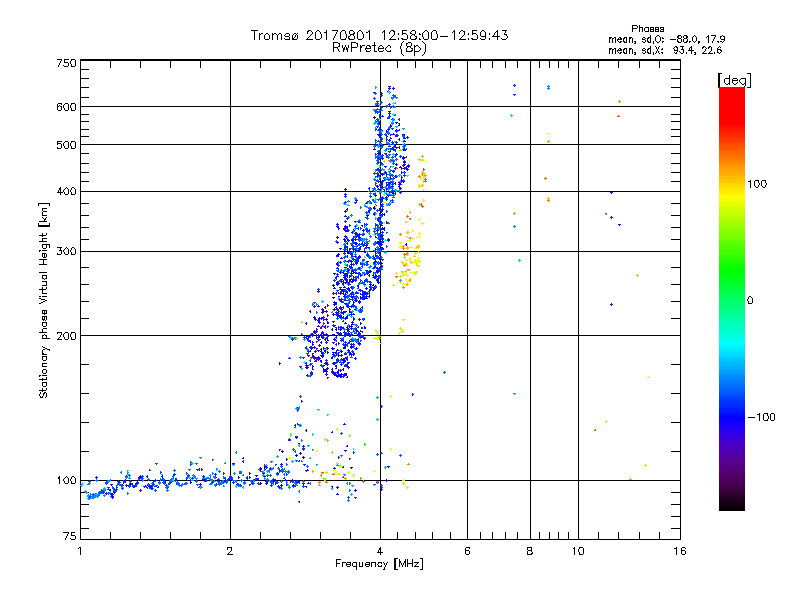Click the plot title 'Tromsø 20170801 12:58:00–12:59:43'
The height and width of the screenshot is (600, 800).
[379, 35]
